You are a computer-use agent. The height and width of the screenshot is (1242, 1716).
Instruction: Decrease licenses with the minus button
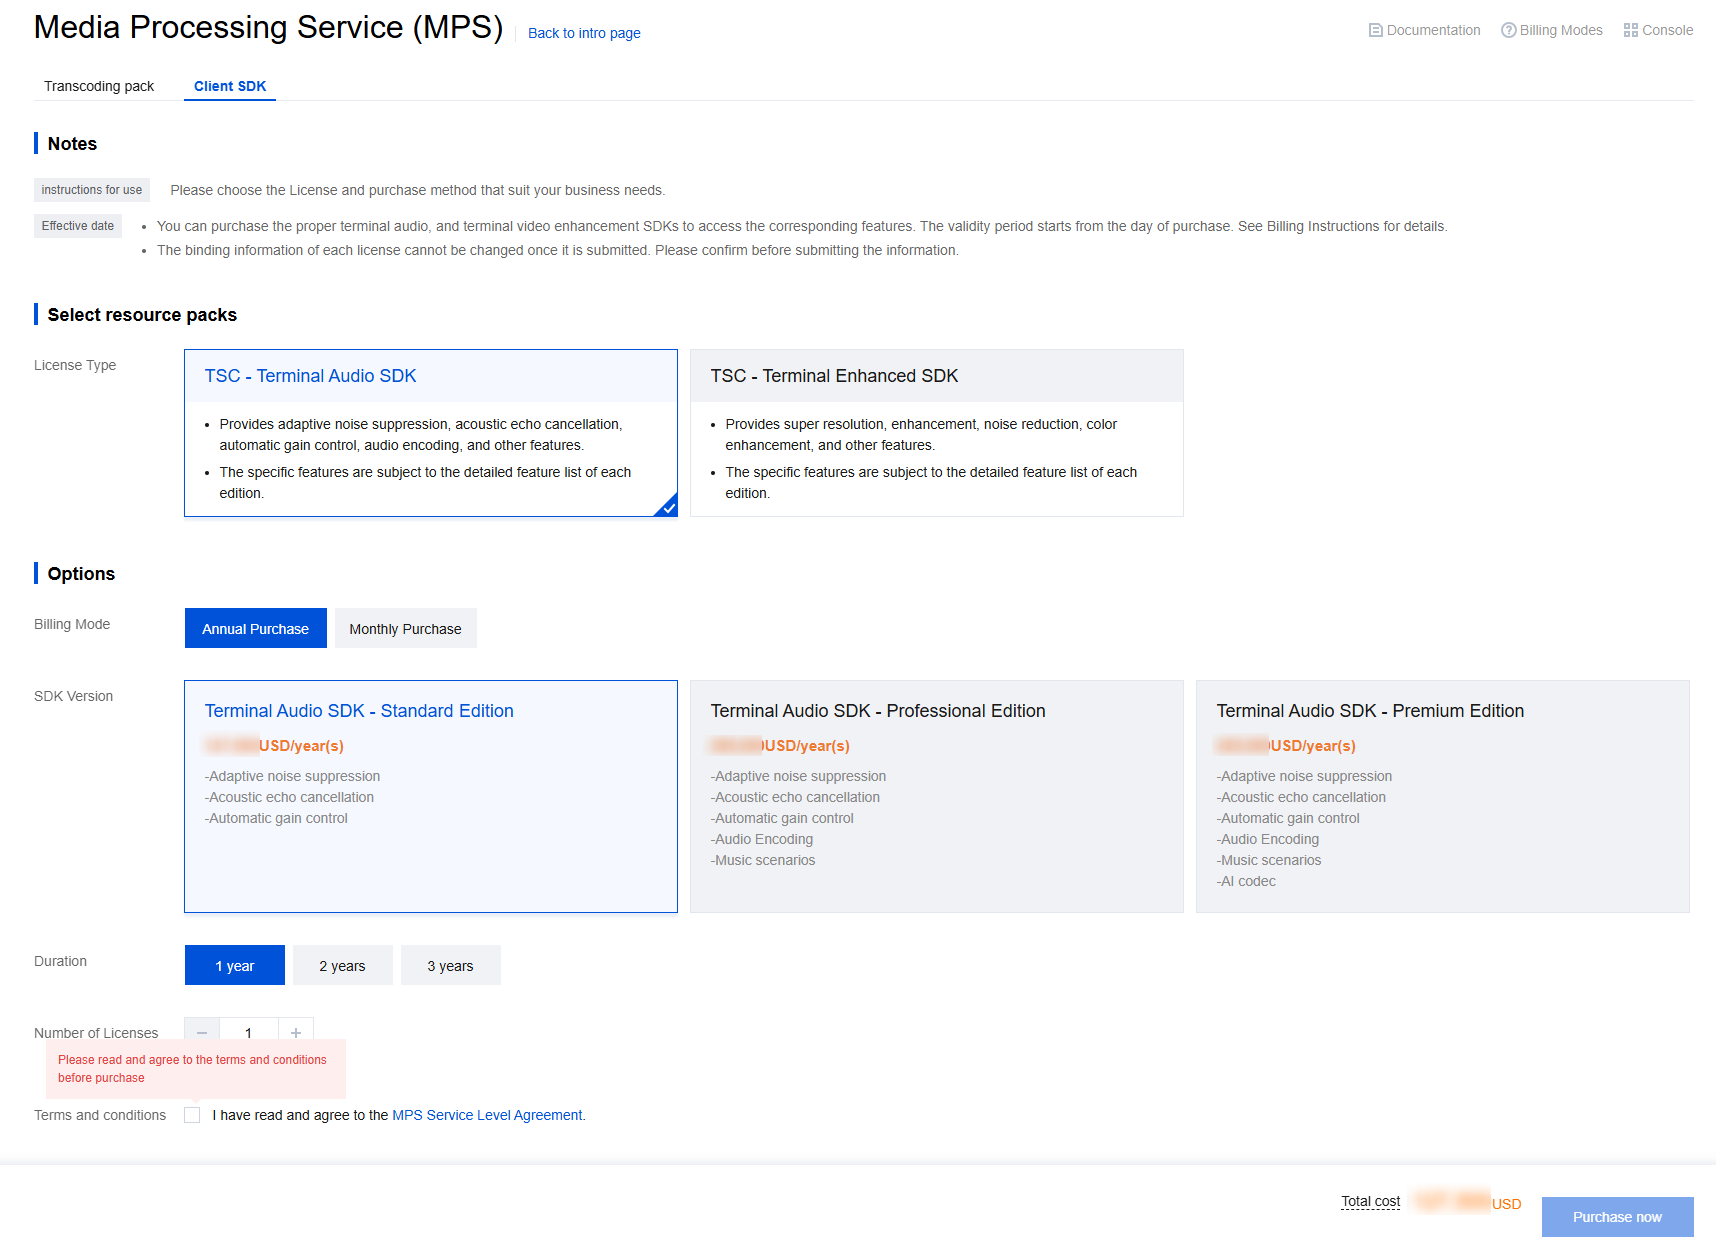(x=202, y=1032)
